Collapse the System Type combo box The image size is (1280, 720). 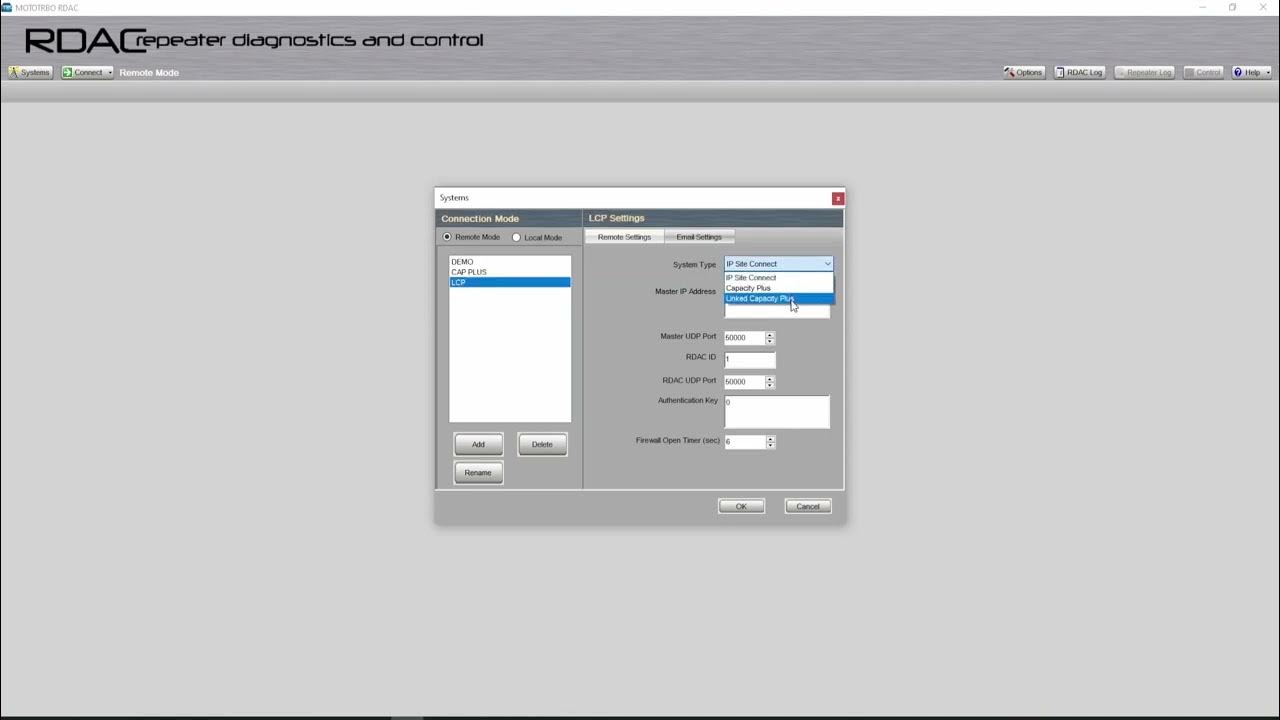(x=827, y=264)
